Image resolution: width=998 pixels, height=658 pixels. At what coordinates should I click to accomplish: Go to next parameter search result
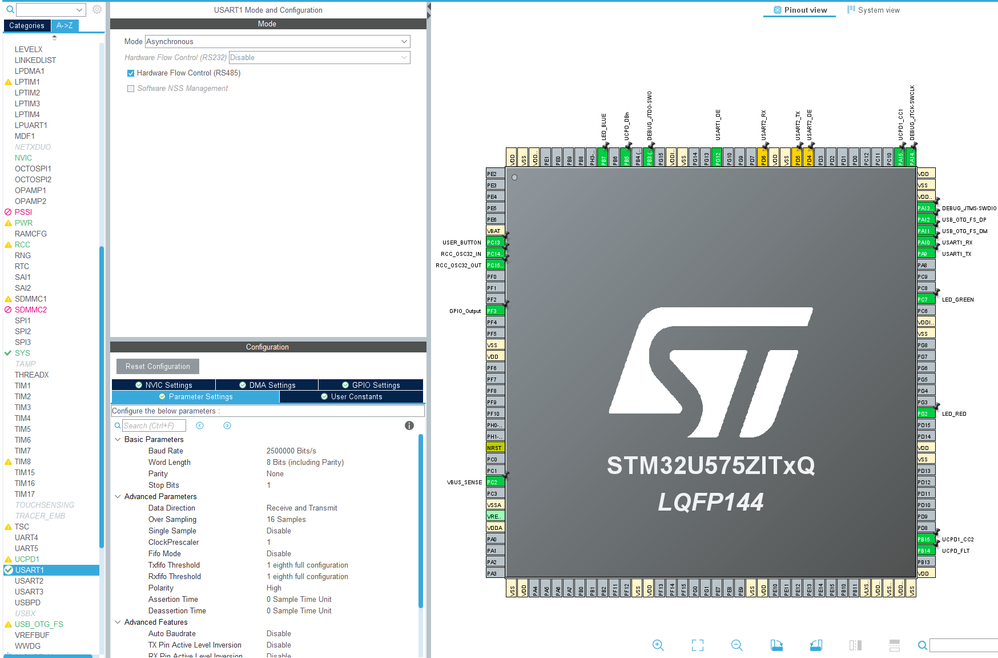click(227, 426)
